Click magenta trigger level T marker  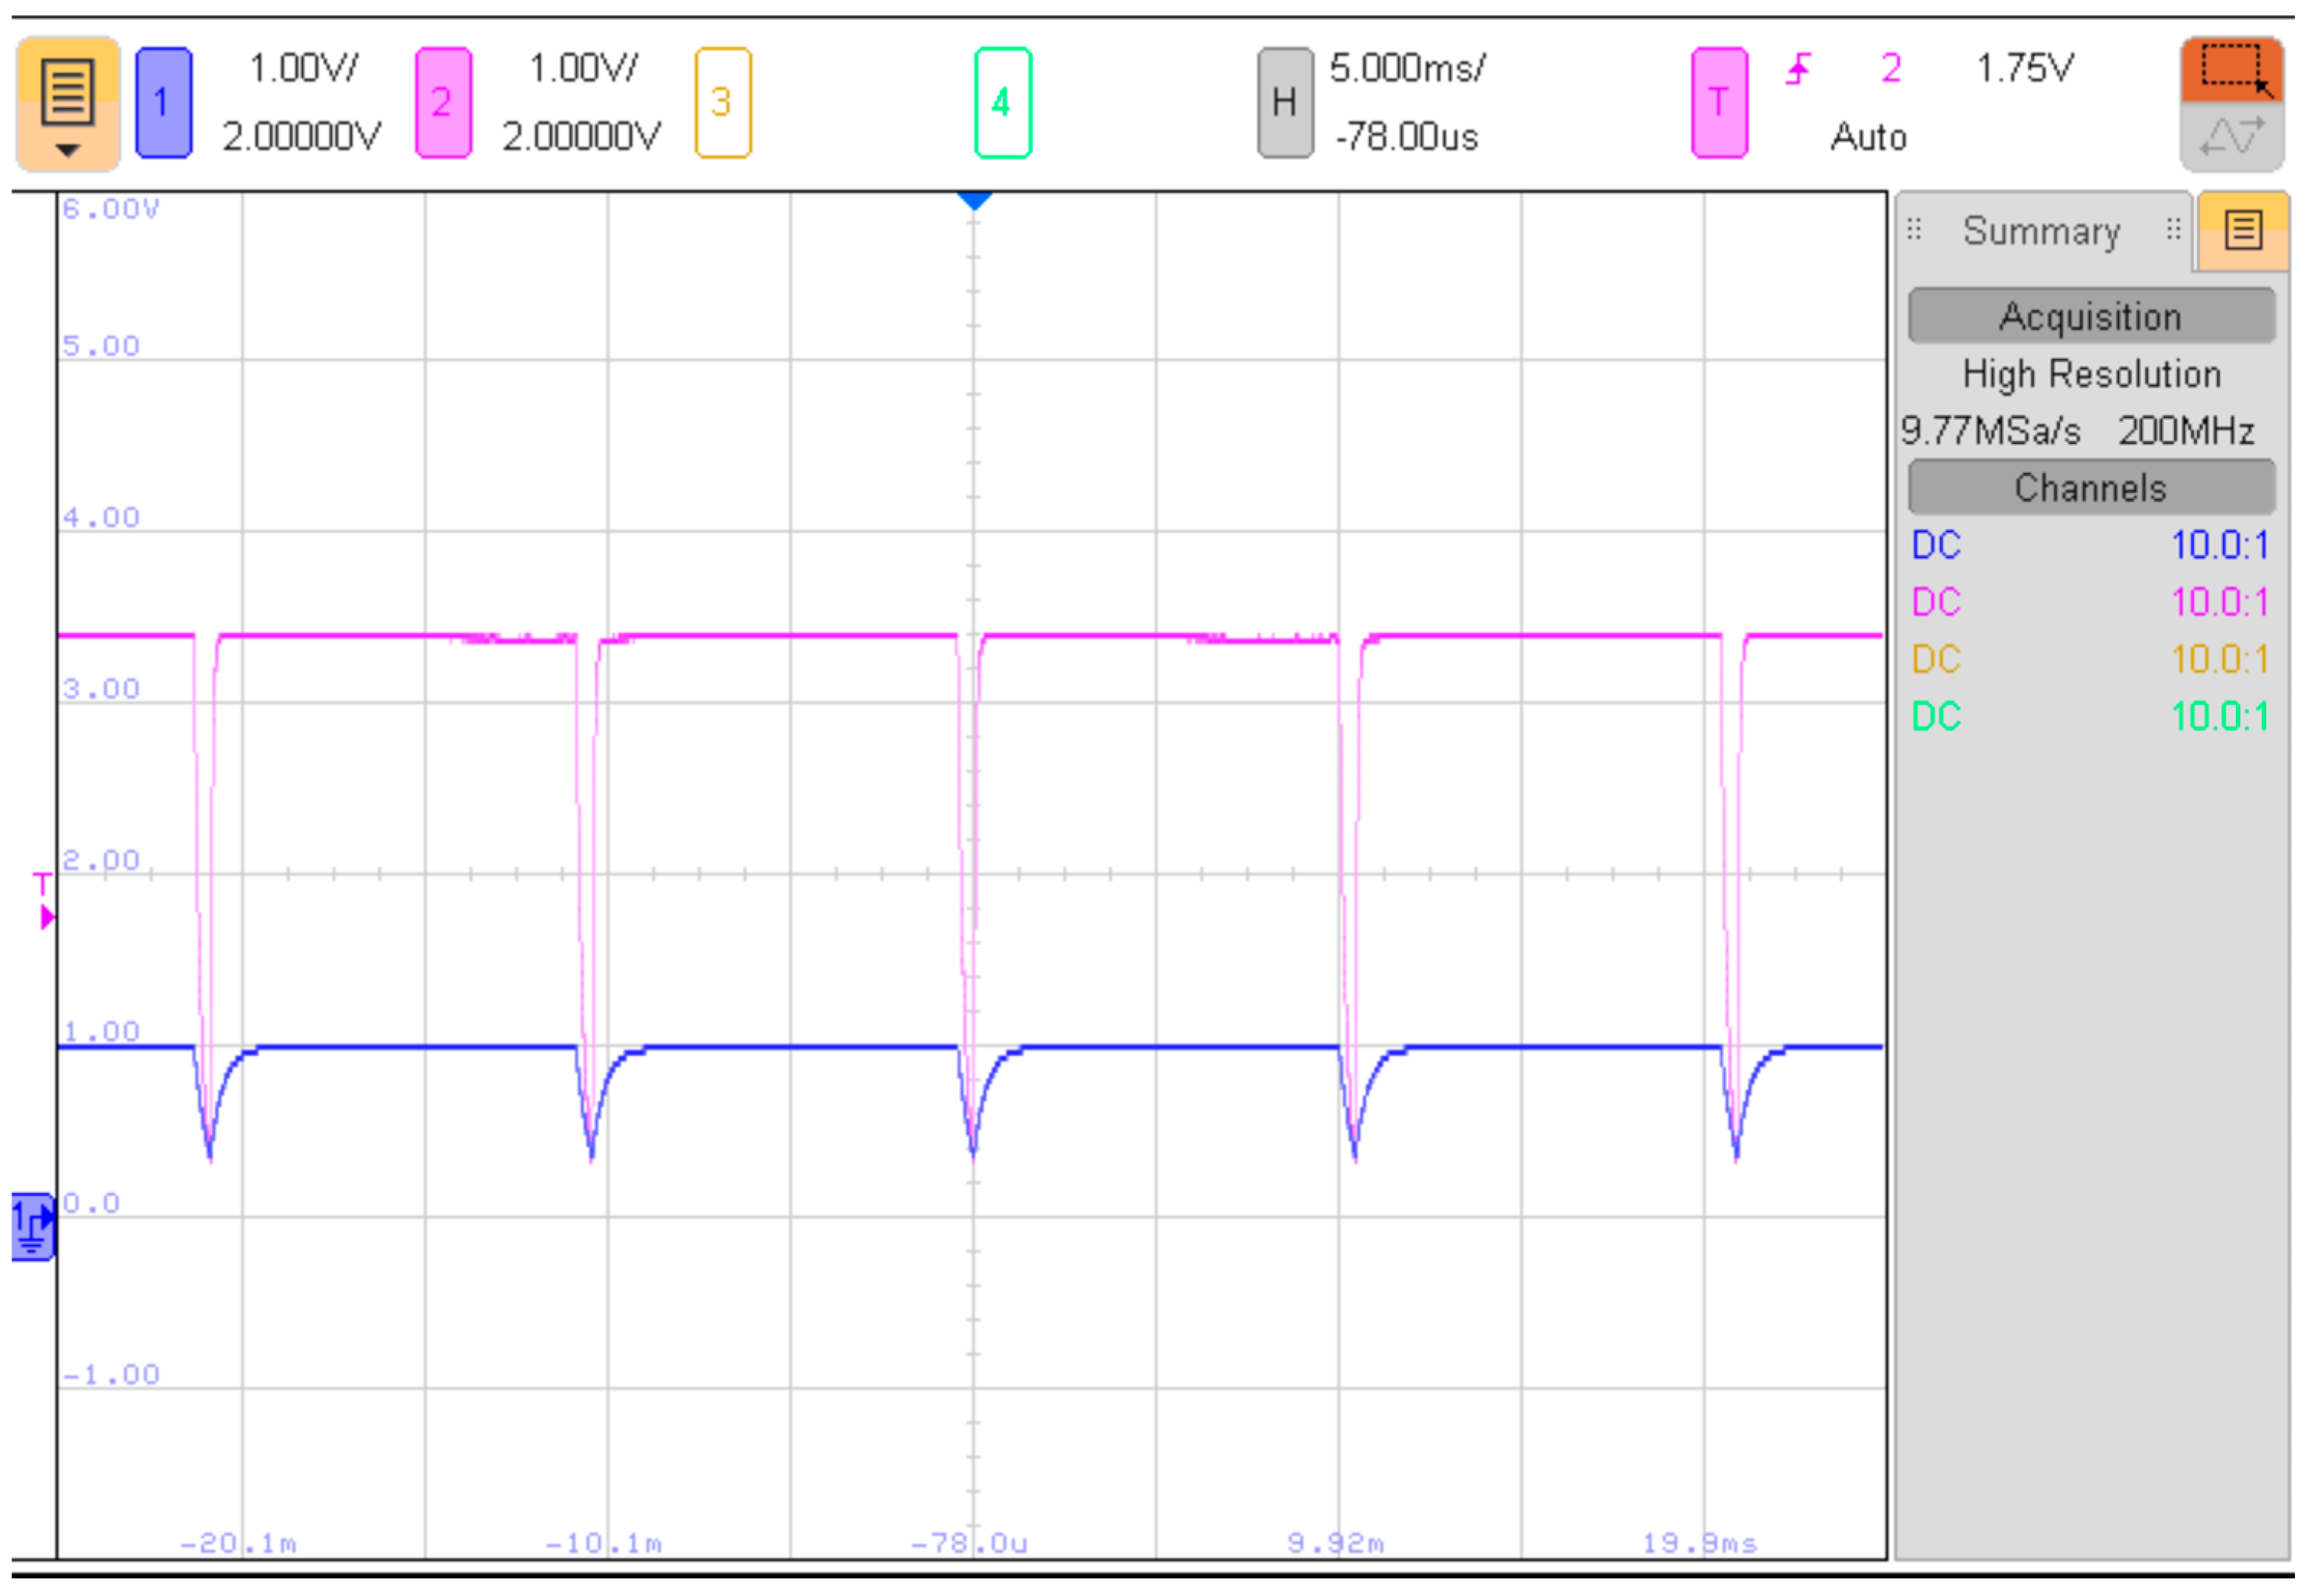pos(44,902)
